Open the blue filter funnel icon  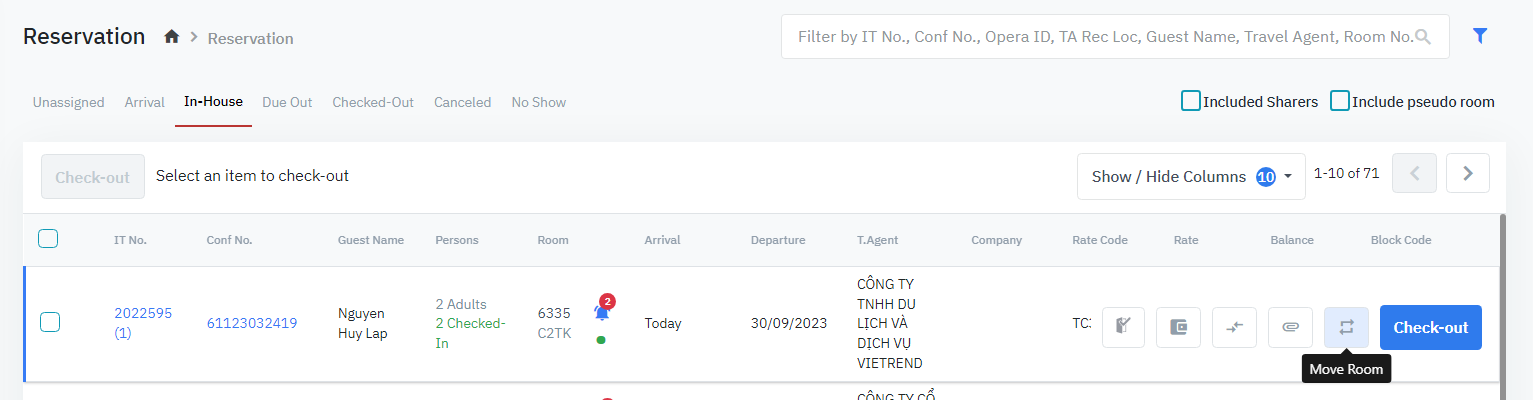1480,36
